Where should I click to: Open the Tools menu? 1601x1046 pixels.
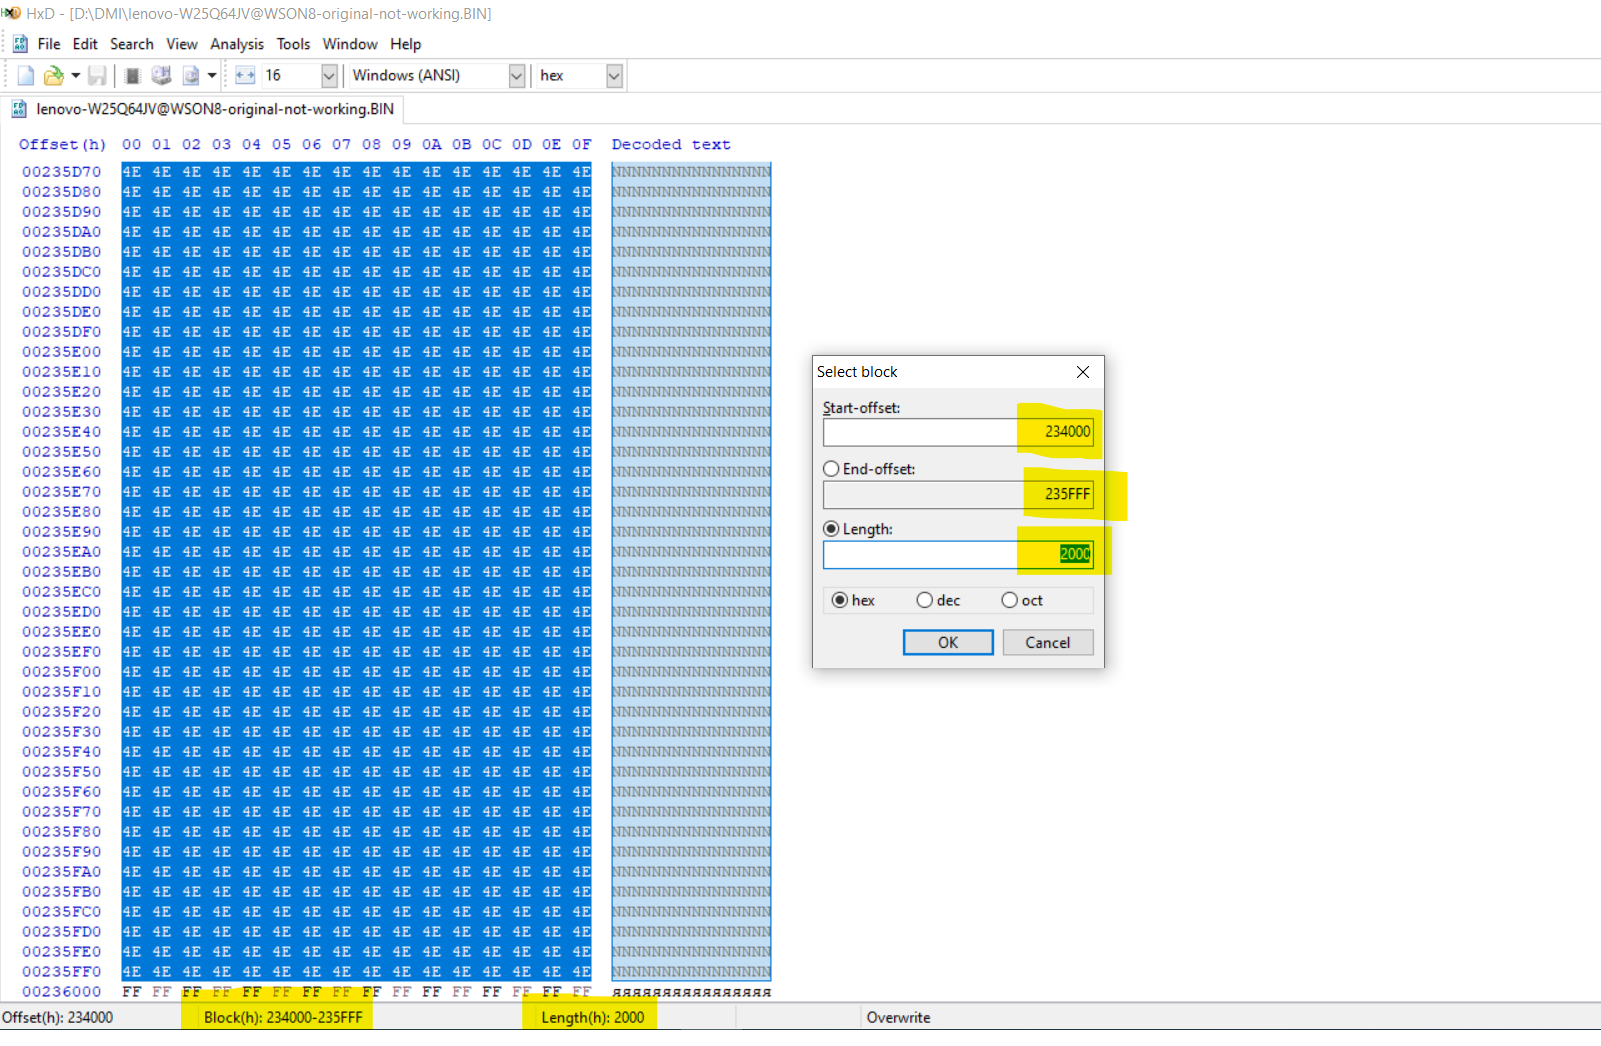point(293,44)
